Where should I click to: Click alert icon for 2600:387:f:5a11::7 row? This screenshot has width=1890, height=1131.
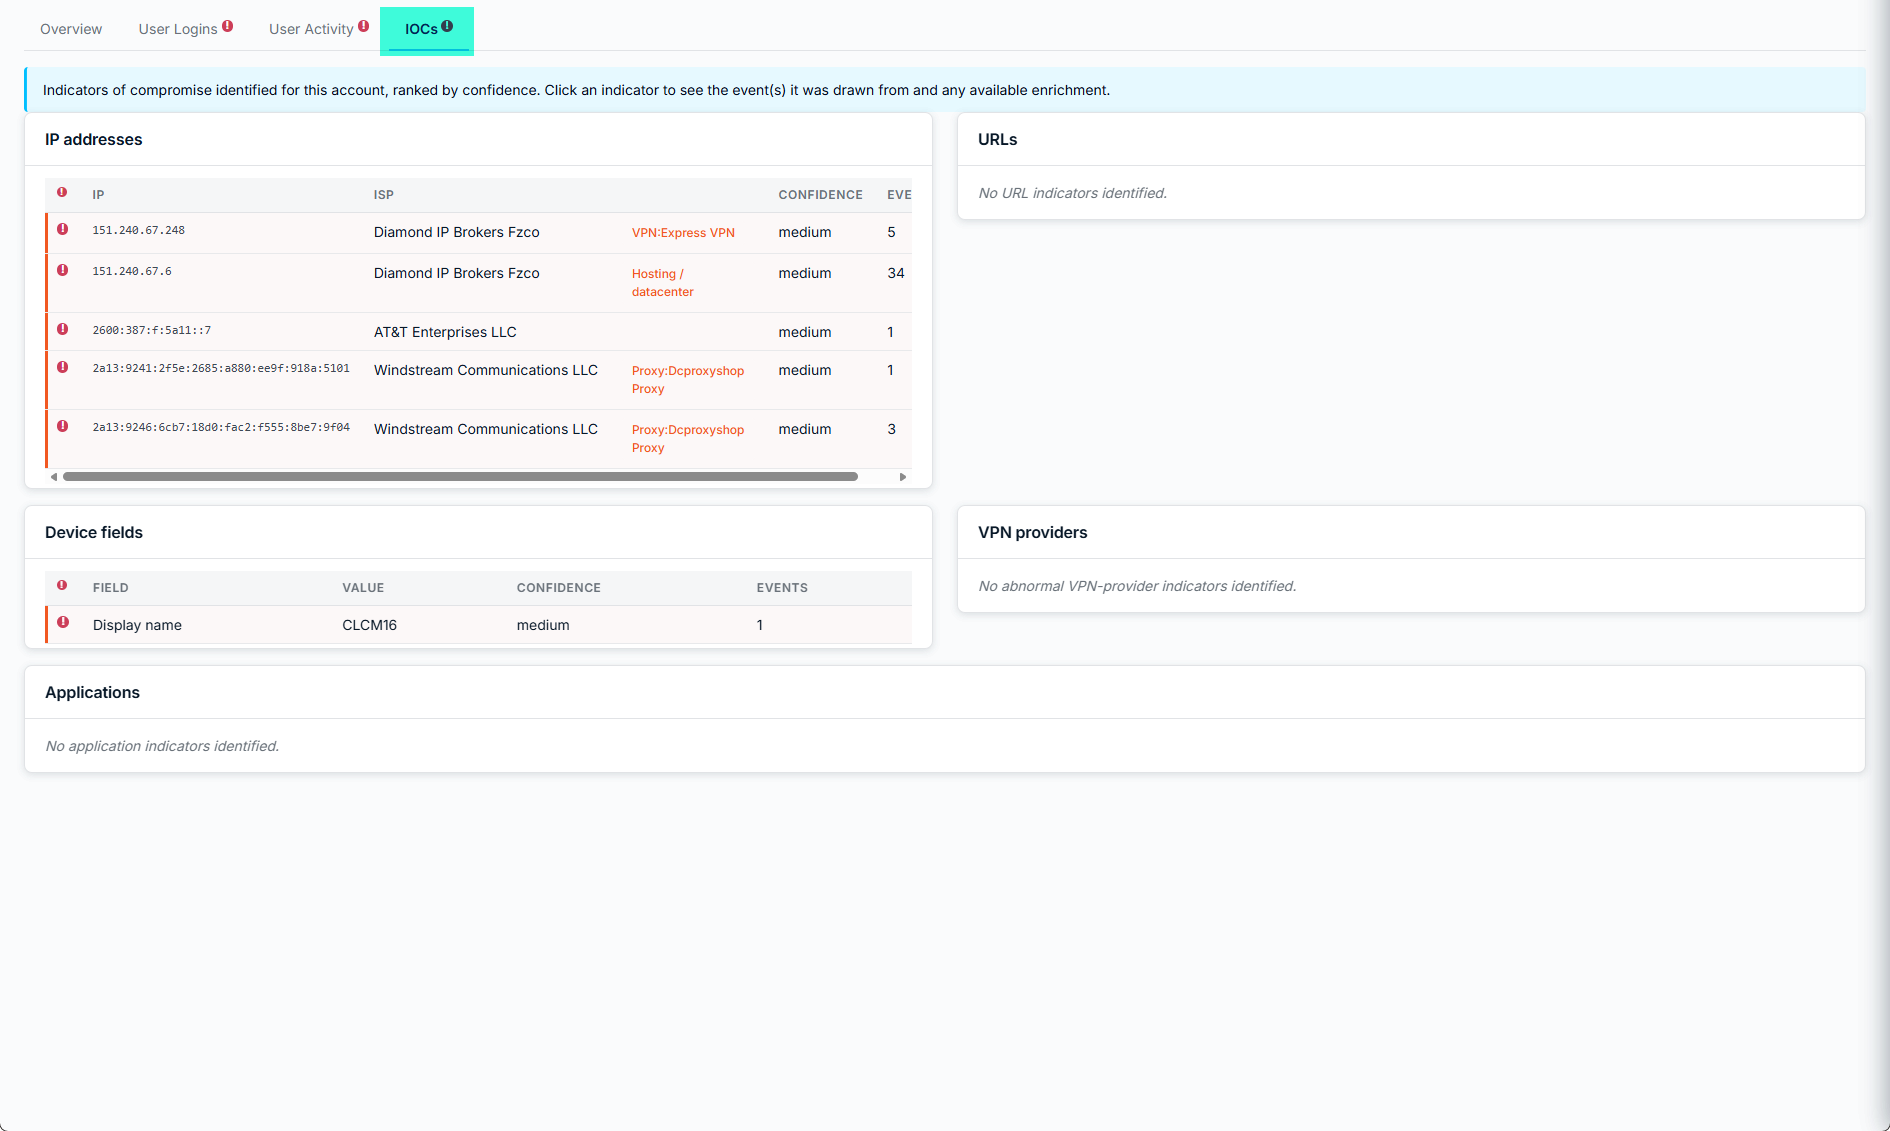tap(63, 329)
